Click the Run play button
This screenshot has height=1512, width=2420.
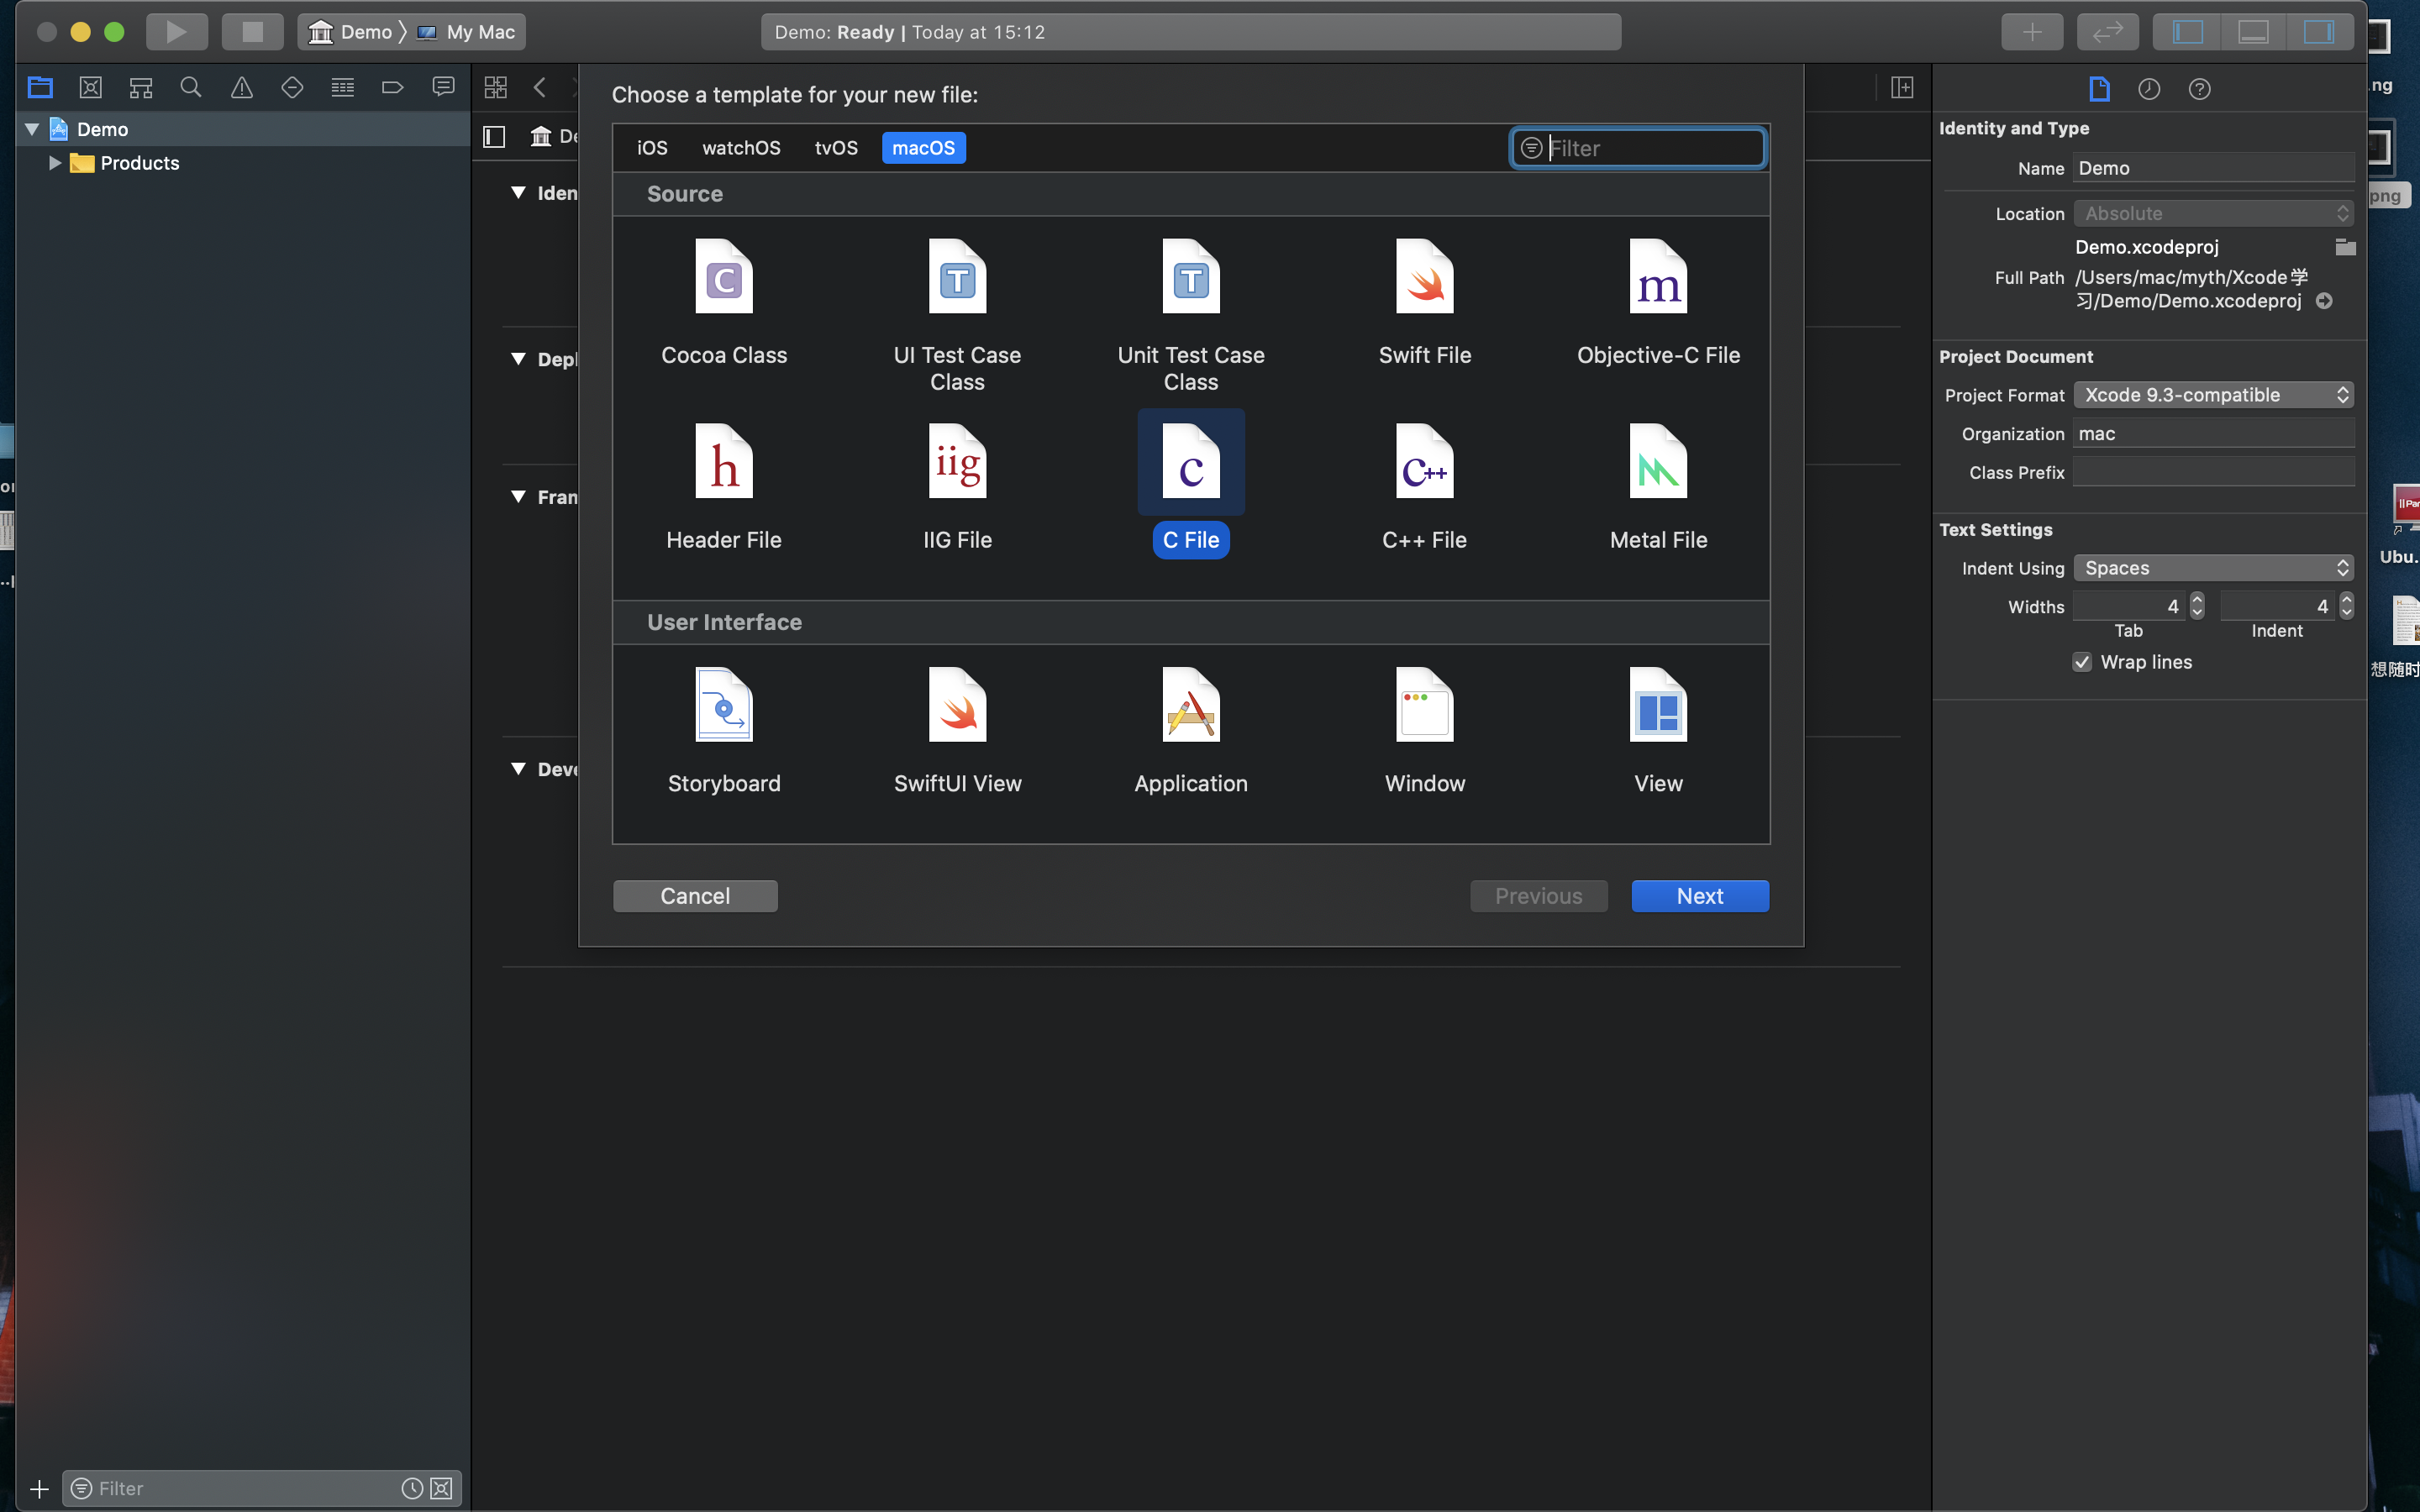176,32
